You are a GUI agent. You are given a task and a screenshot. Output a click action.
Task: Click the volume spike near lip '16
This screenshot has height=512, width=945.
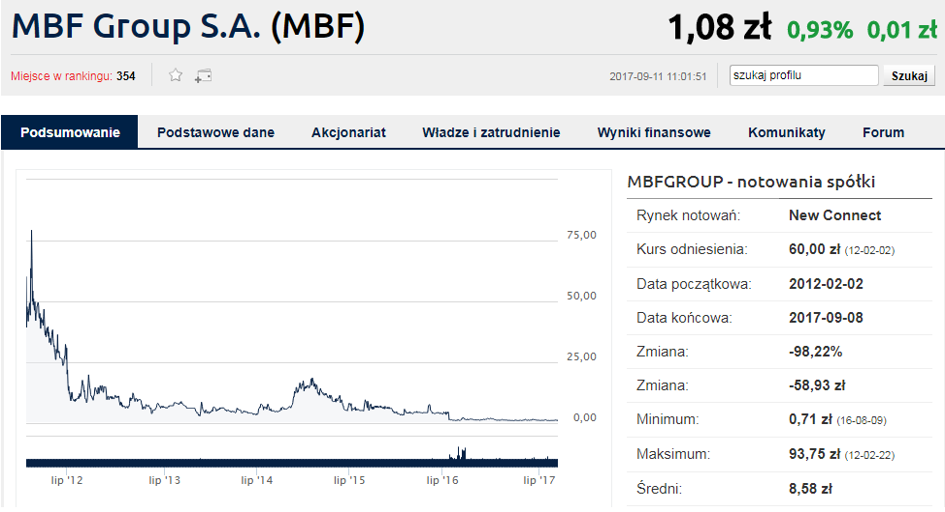click(x=461, y=453)
